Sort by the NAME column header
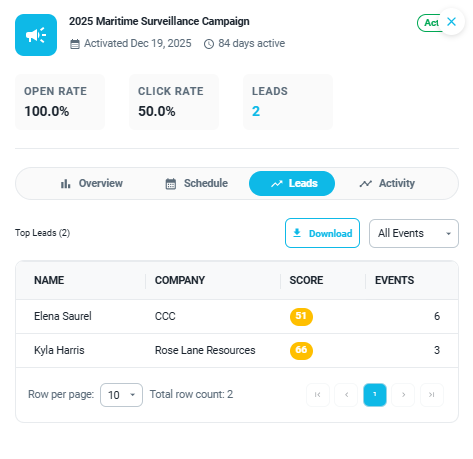Image resolution: width=473 pixels, height=459 pixels. click(x=49, y=280)
